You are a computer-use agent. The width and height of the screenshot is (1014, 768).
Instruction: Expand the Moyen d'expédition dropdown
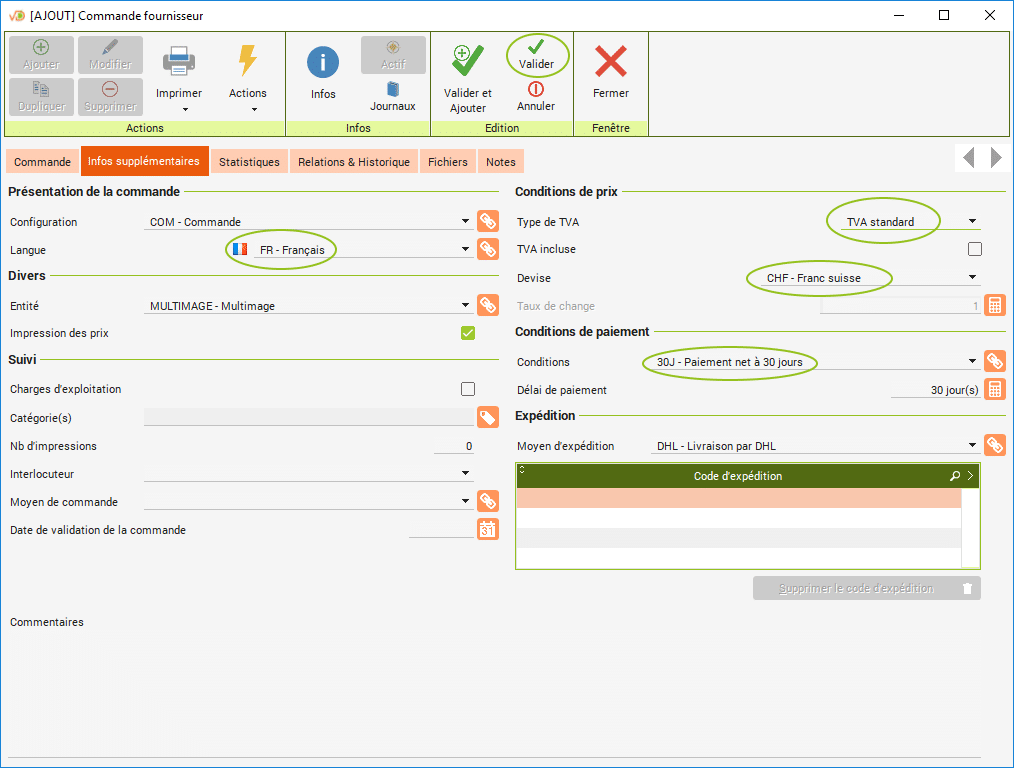click(972, 446)
